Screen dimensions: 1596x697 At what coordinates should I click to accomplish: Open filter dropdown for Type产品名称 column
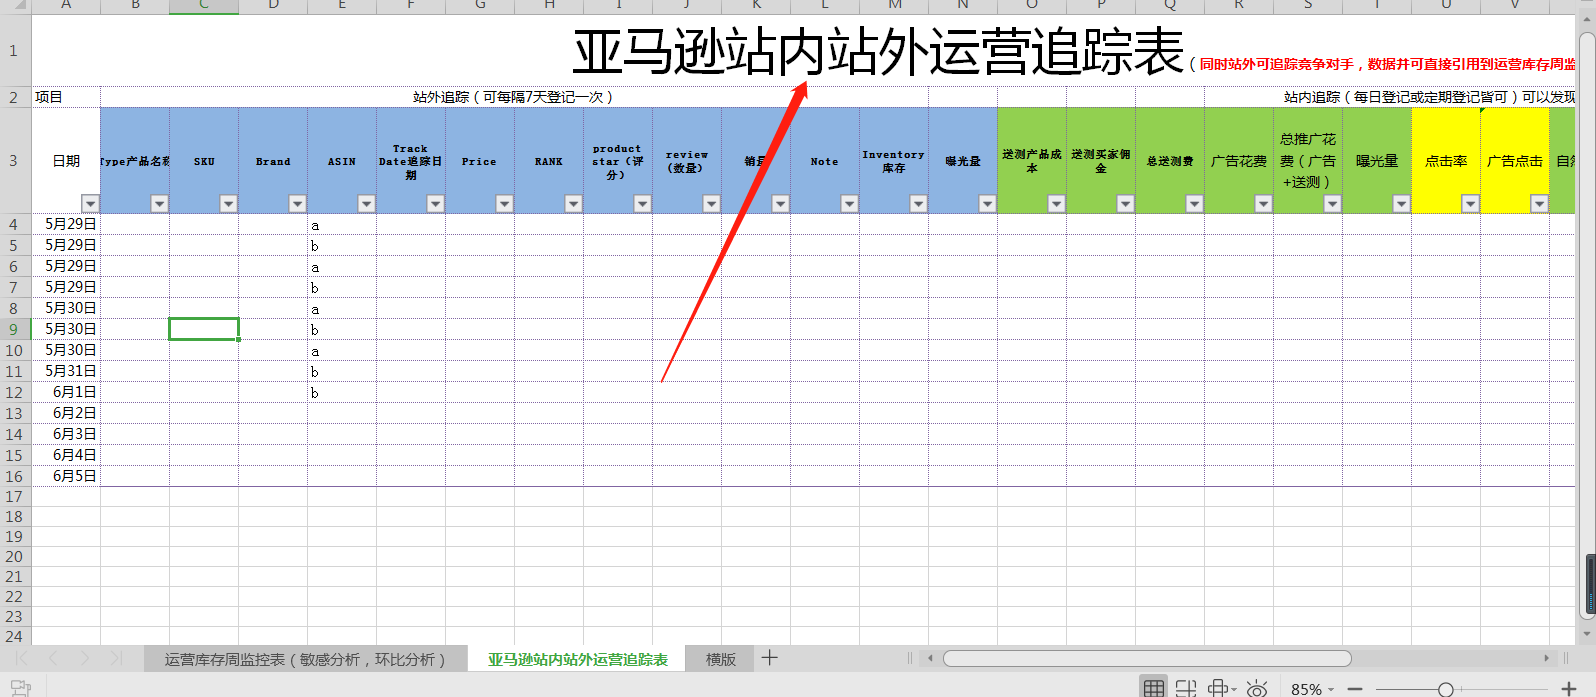click(x=159, y=204)
